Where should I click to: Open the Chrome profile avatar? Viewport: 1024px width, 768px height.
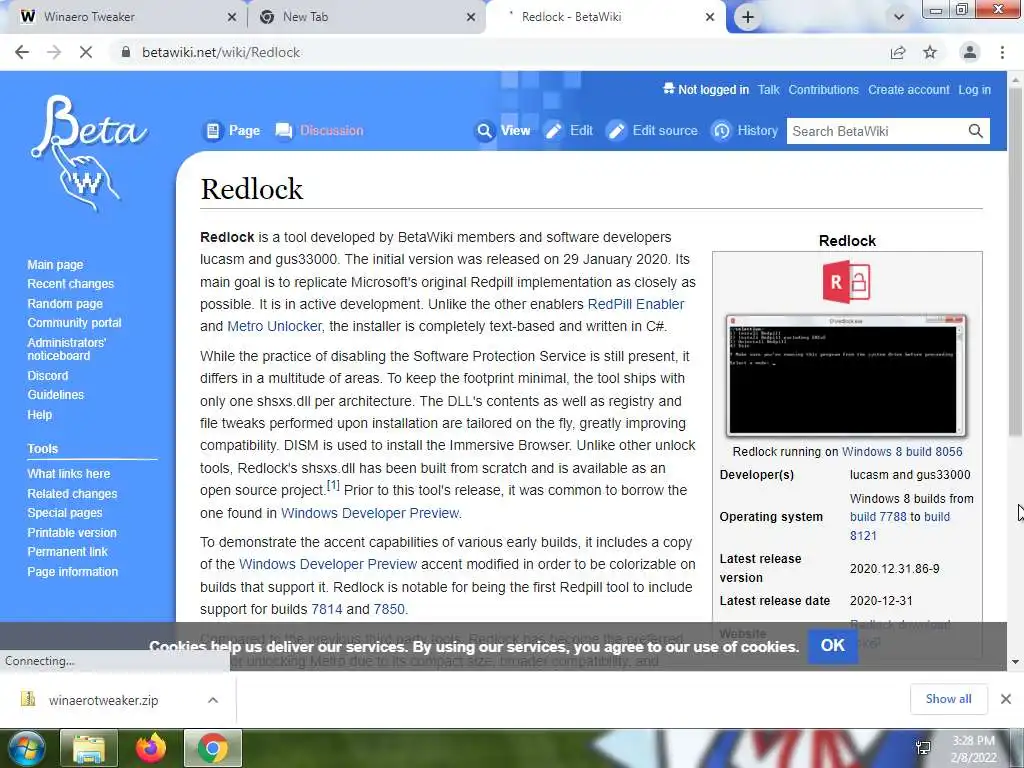pyautogui.click(x=970, y=52)
